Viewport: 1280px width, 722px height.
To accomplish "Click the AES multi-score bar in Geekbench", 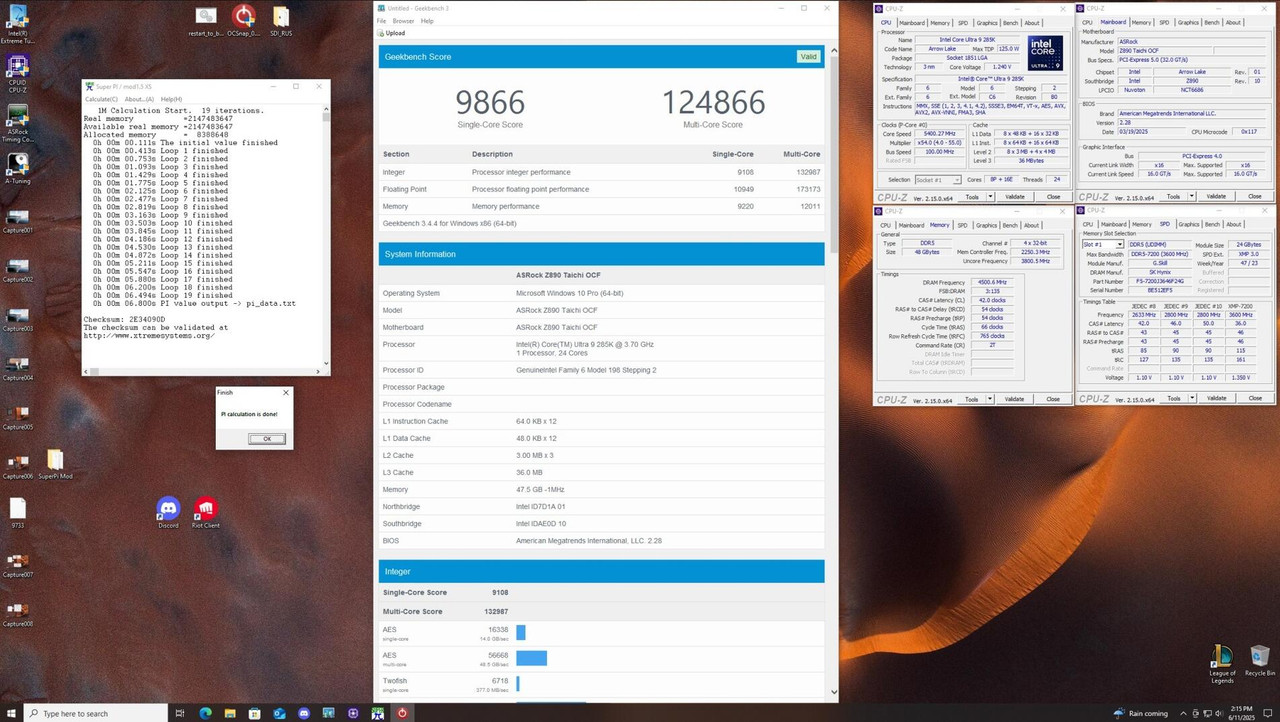I will click(x=532, y=658).
